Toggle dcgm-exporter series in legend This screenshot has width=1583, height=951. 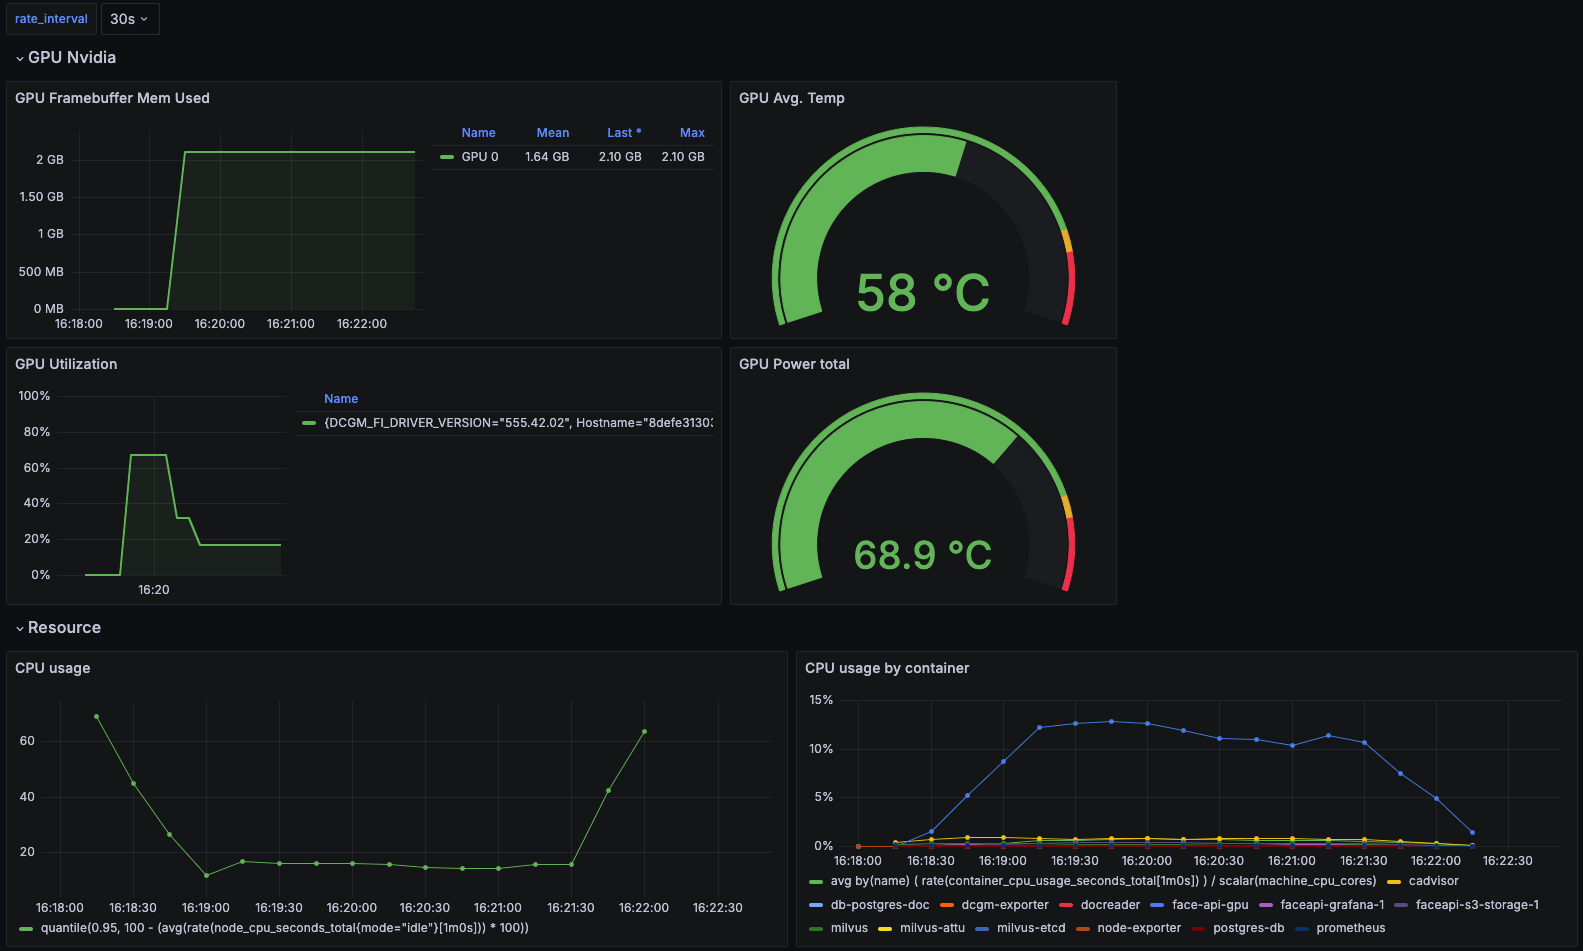coord(1005,905)
